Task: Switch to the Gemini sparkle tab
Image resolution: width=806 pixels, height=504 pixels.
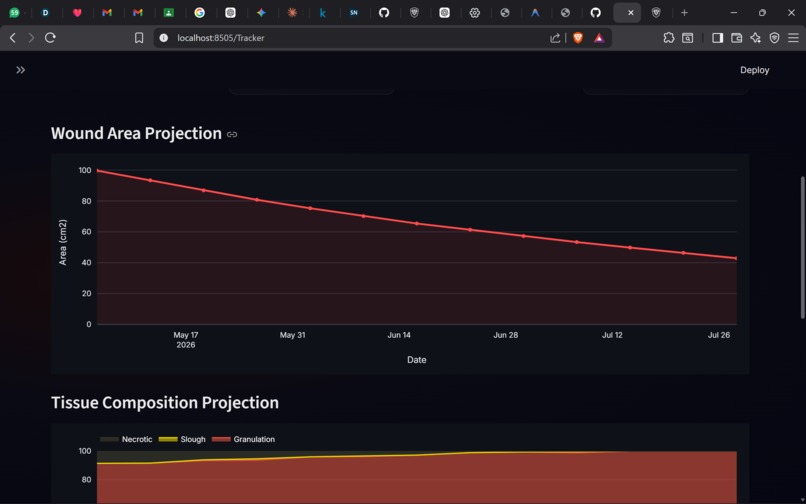Action: point(261,13)
